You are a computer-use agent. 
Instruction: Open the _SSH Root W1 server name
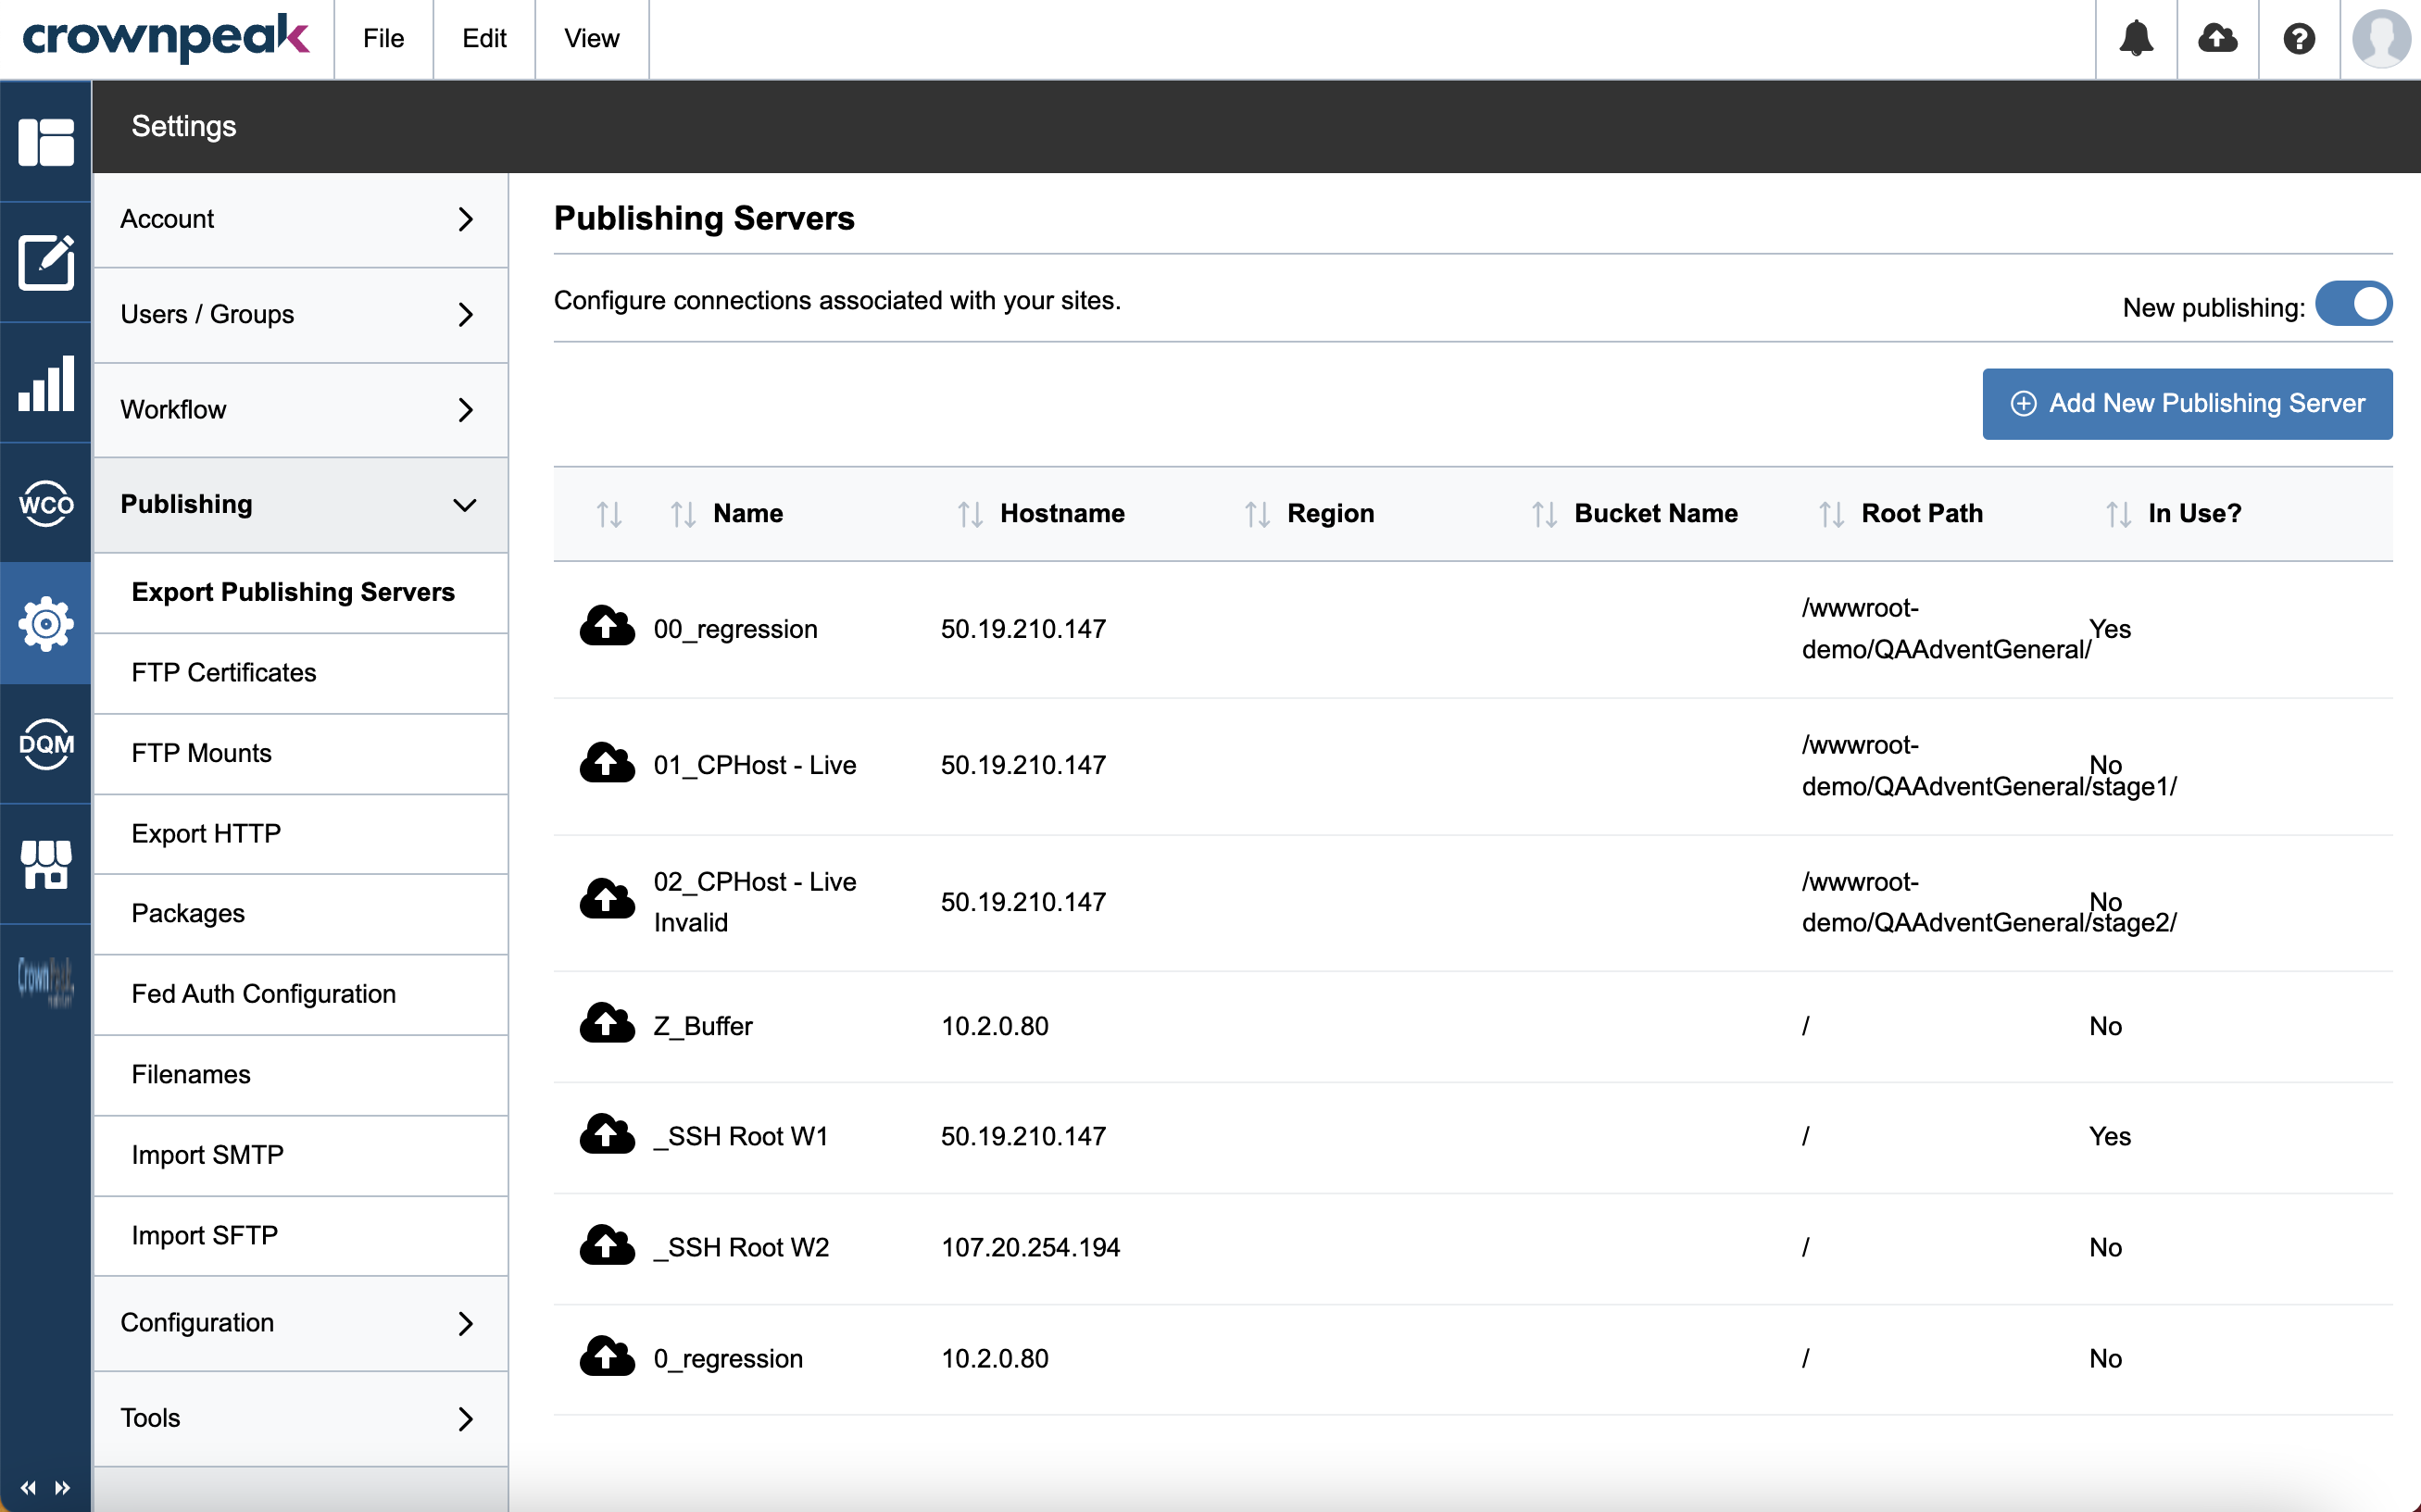[x=741, y=1136]
